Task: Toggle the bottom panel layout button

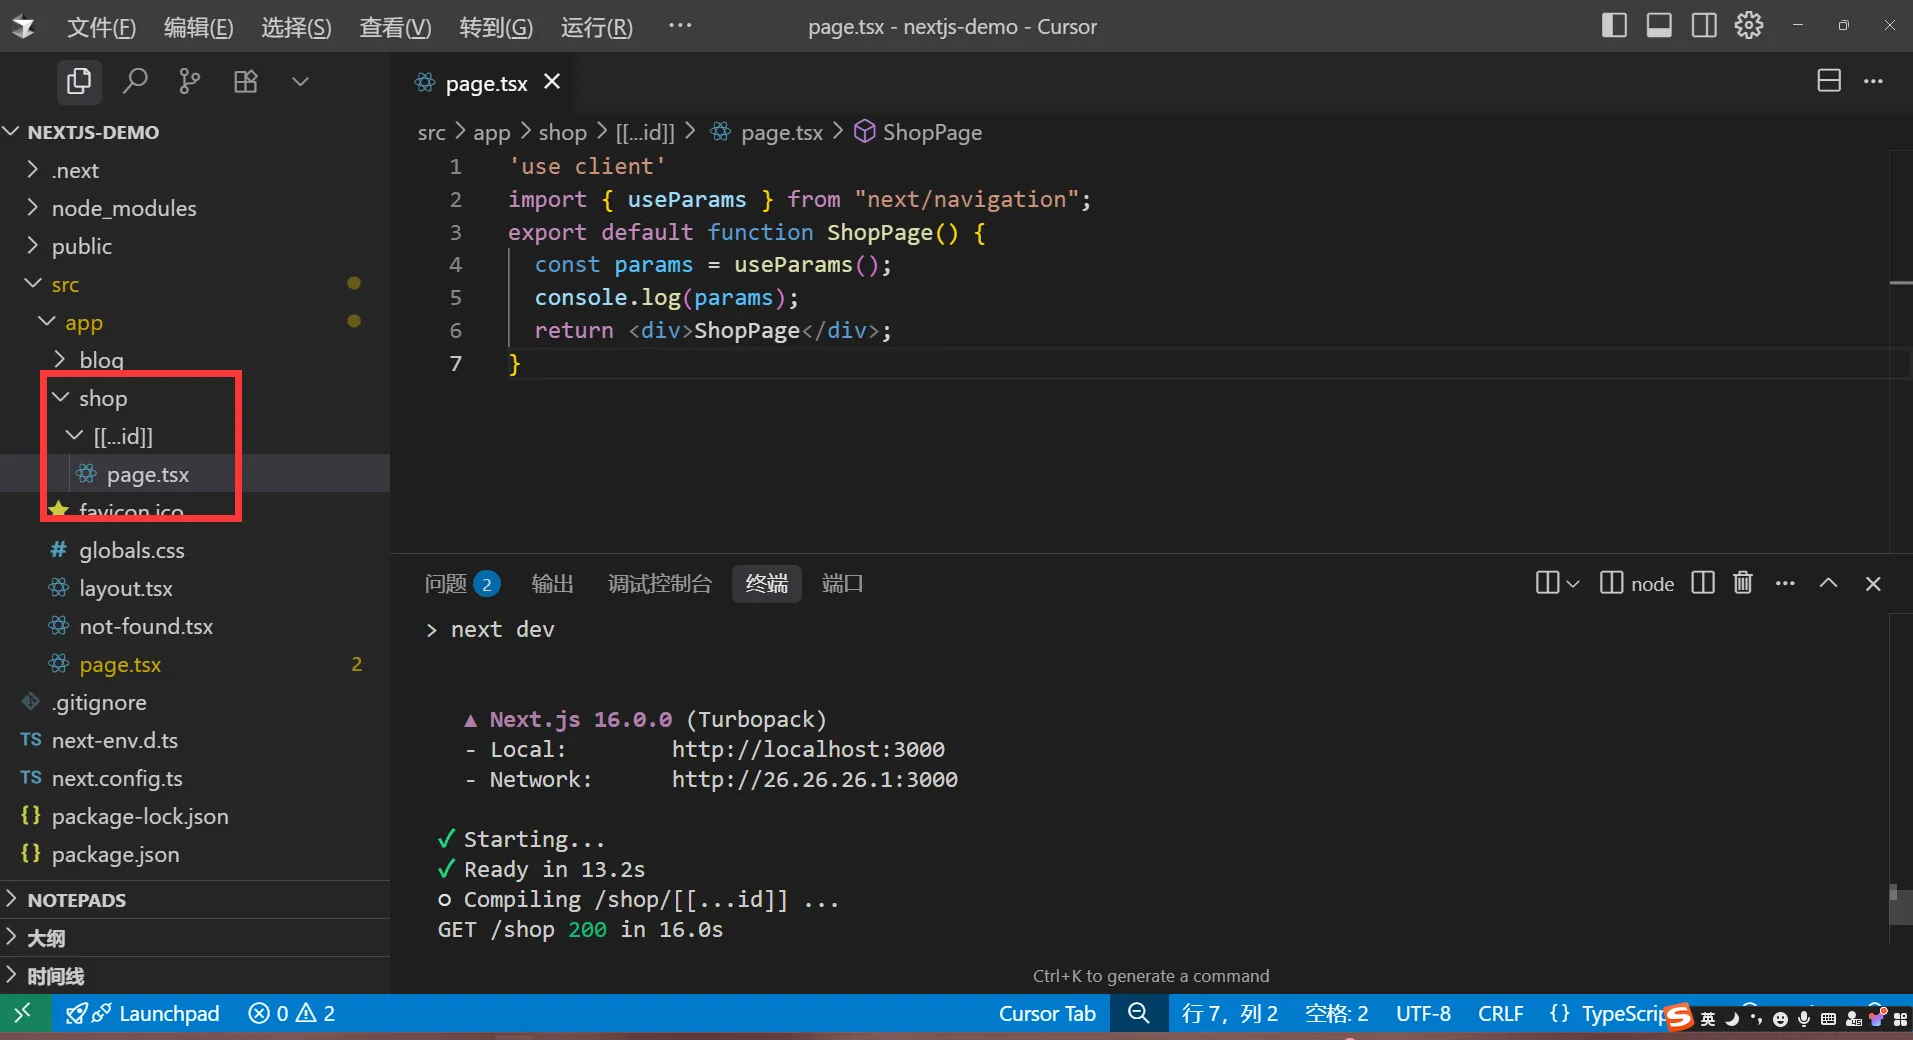Action: 1658,26
